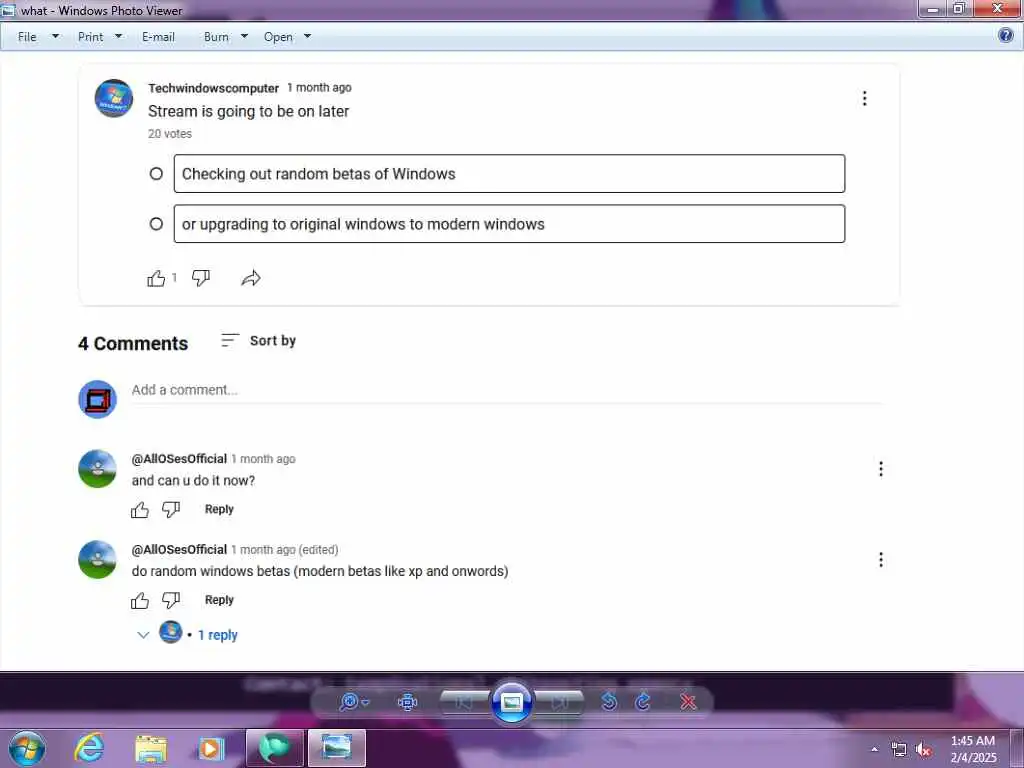Click avatar on 'do random windows betas' comment
The height and width of the screenshot is (768, 1024).
tap(97, 560)
